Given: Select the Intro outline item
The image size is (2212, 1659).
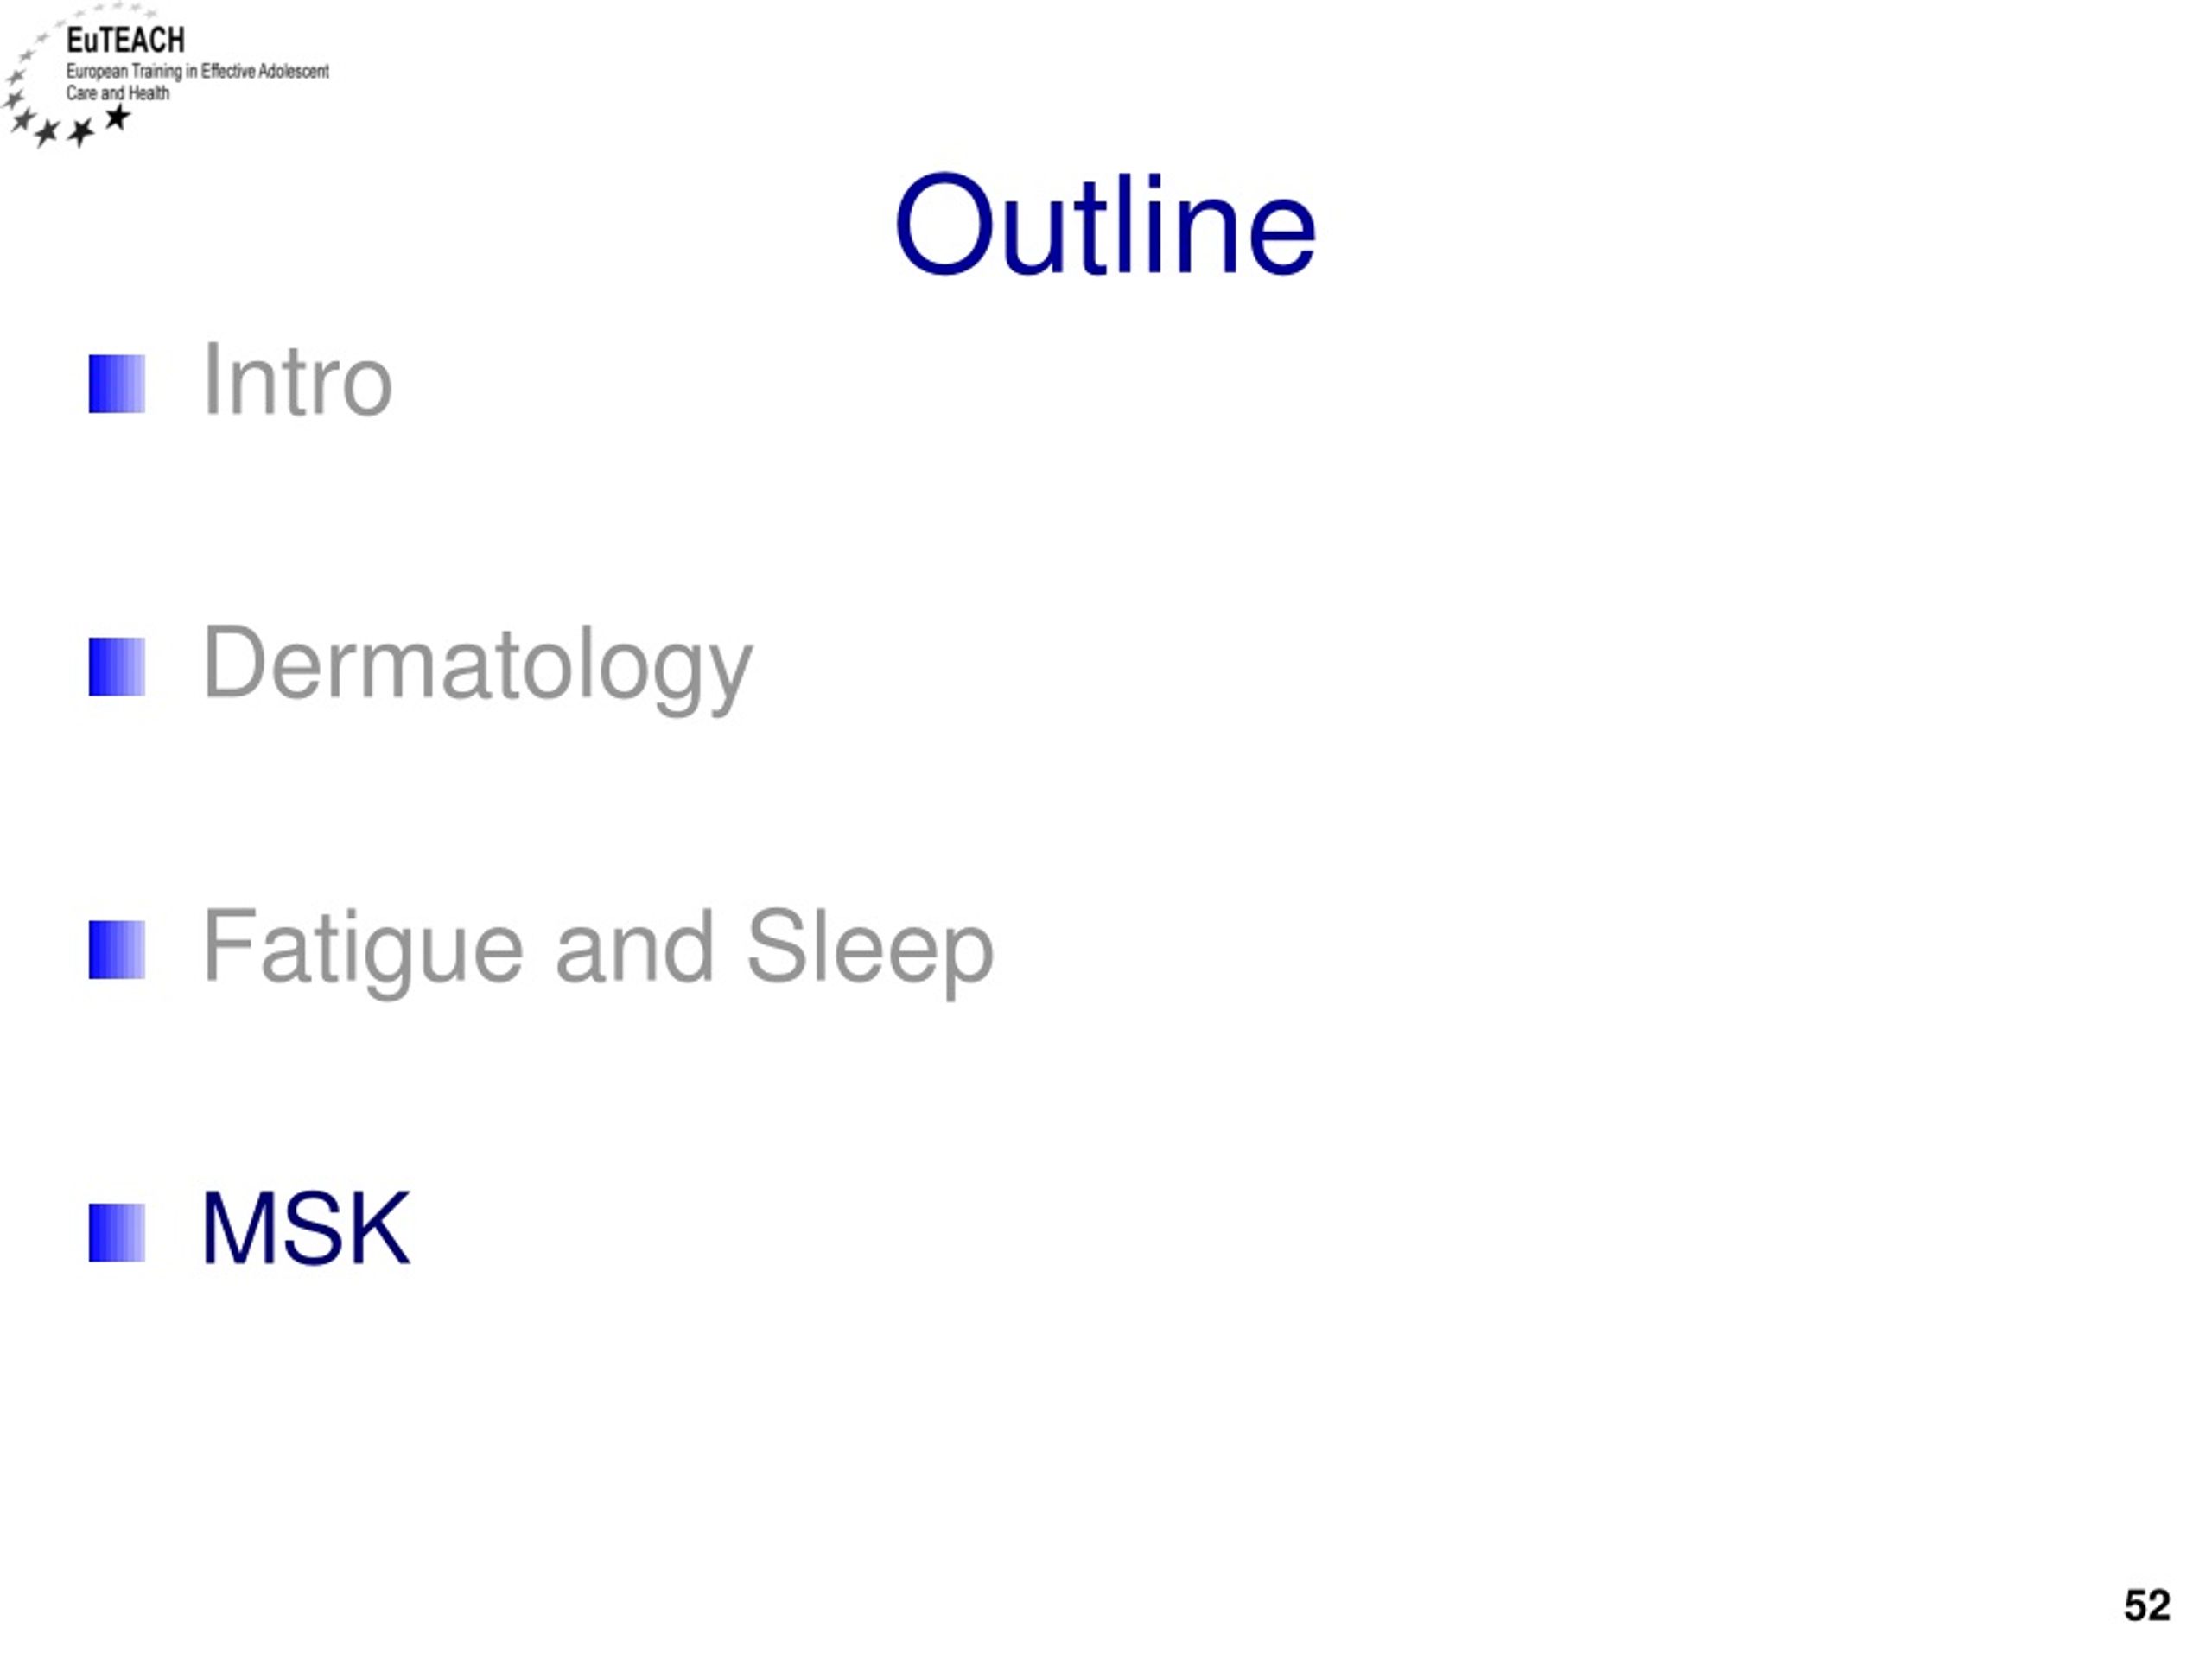Looking at the screenshot, I should click(x=297, y=380).
